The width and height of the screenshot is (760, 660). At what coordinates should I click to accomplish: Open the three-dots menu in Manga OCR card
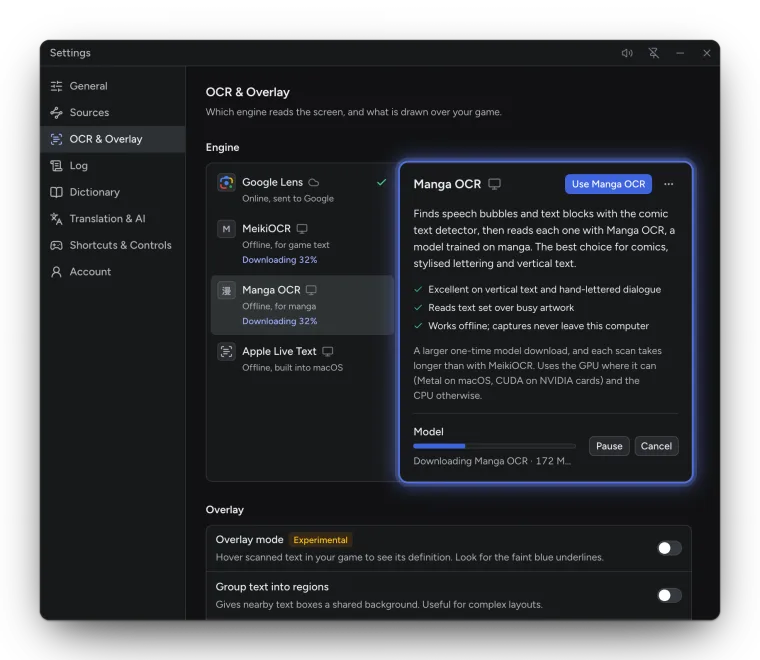668,184
